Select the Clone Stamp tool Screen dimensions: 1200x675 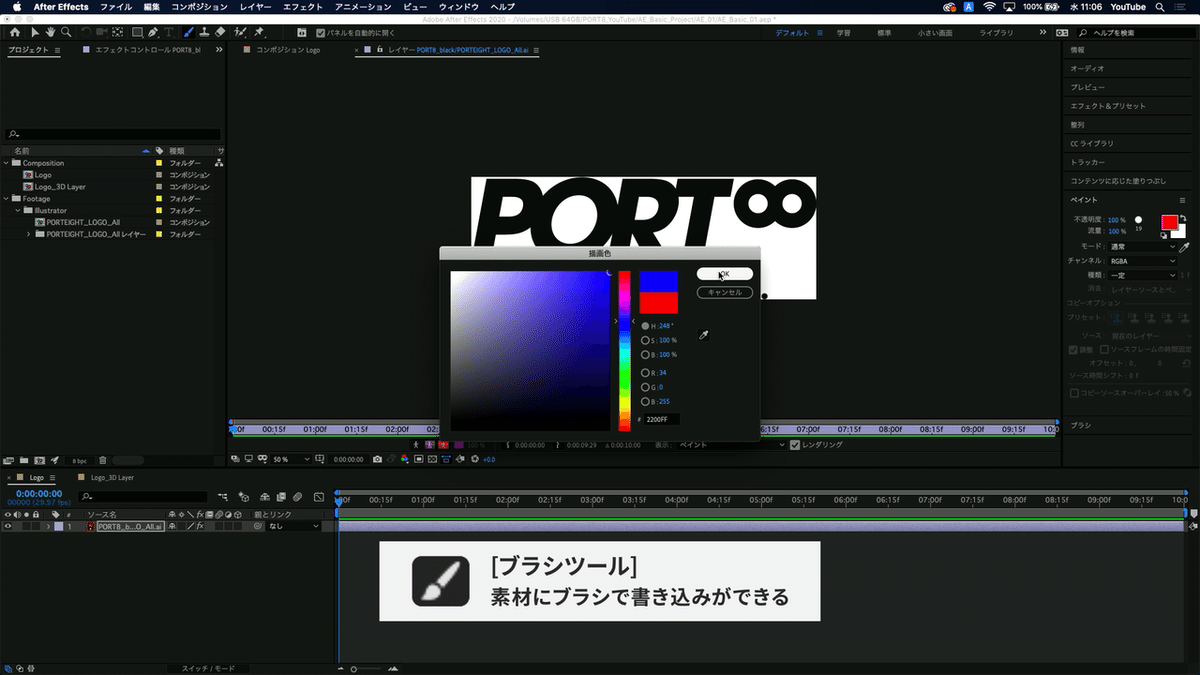[x=204, y=32]
